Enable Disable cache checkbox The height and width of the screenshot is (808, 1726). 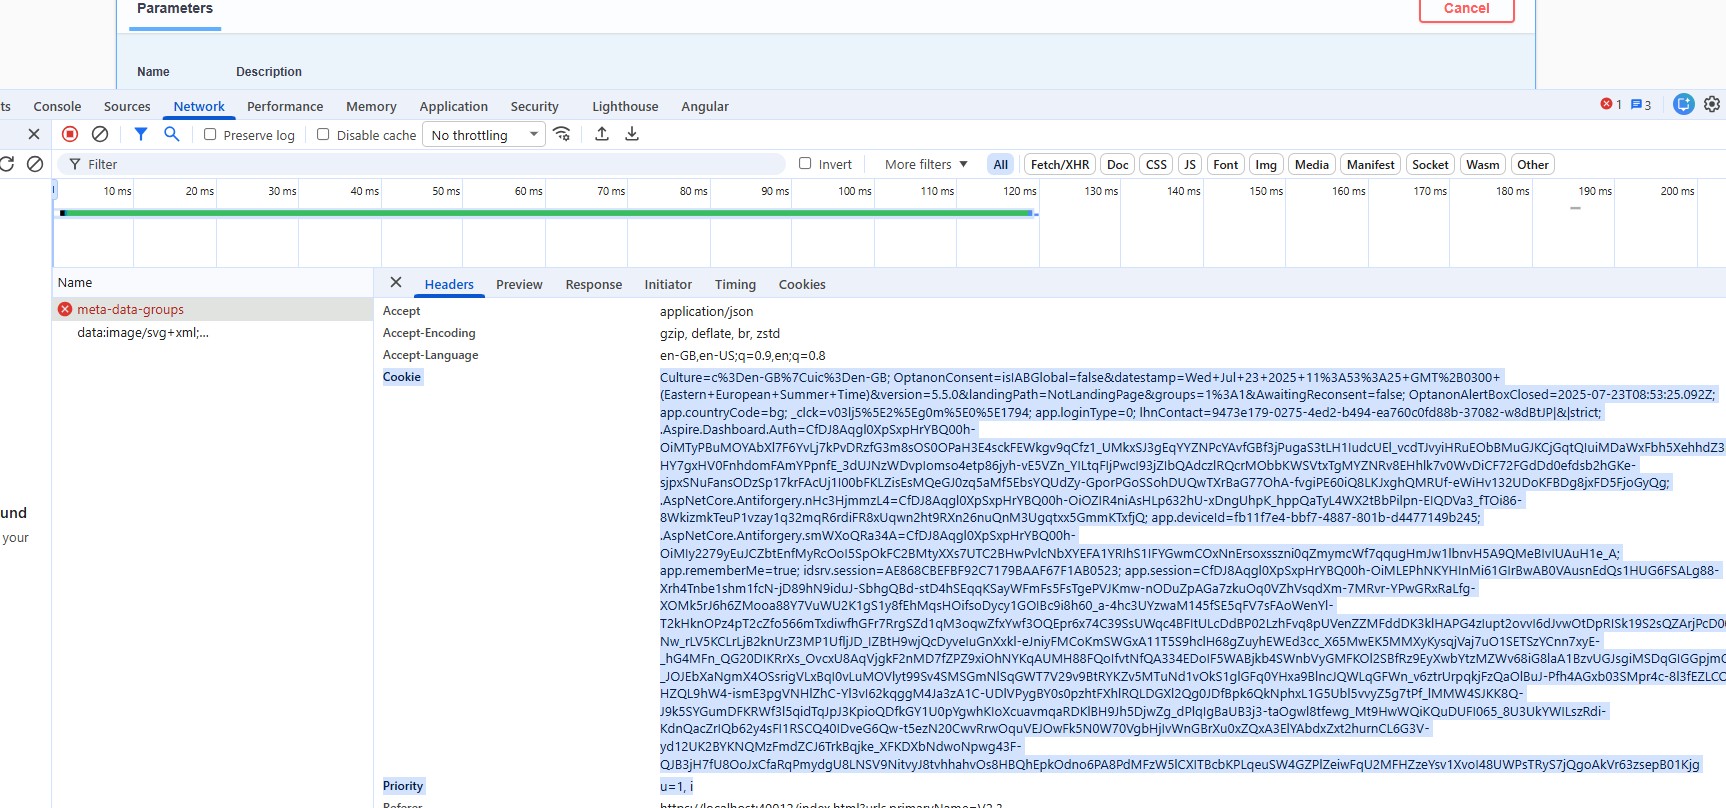coord(323,134)
